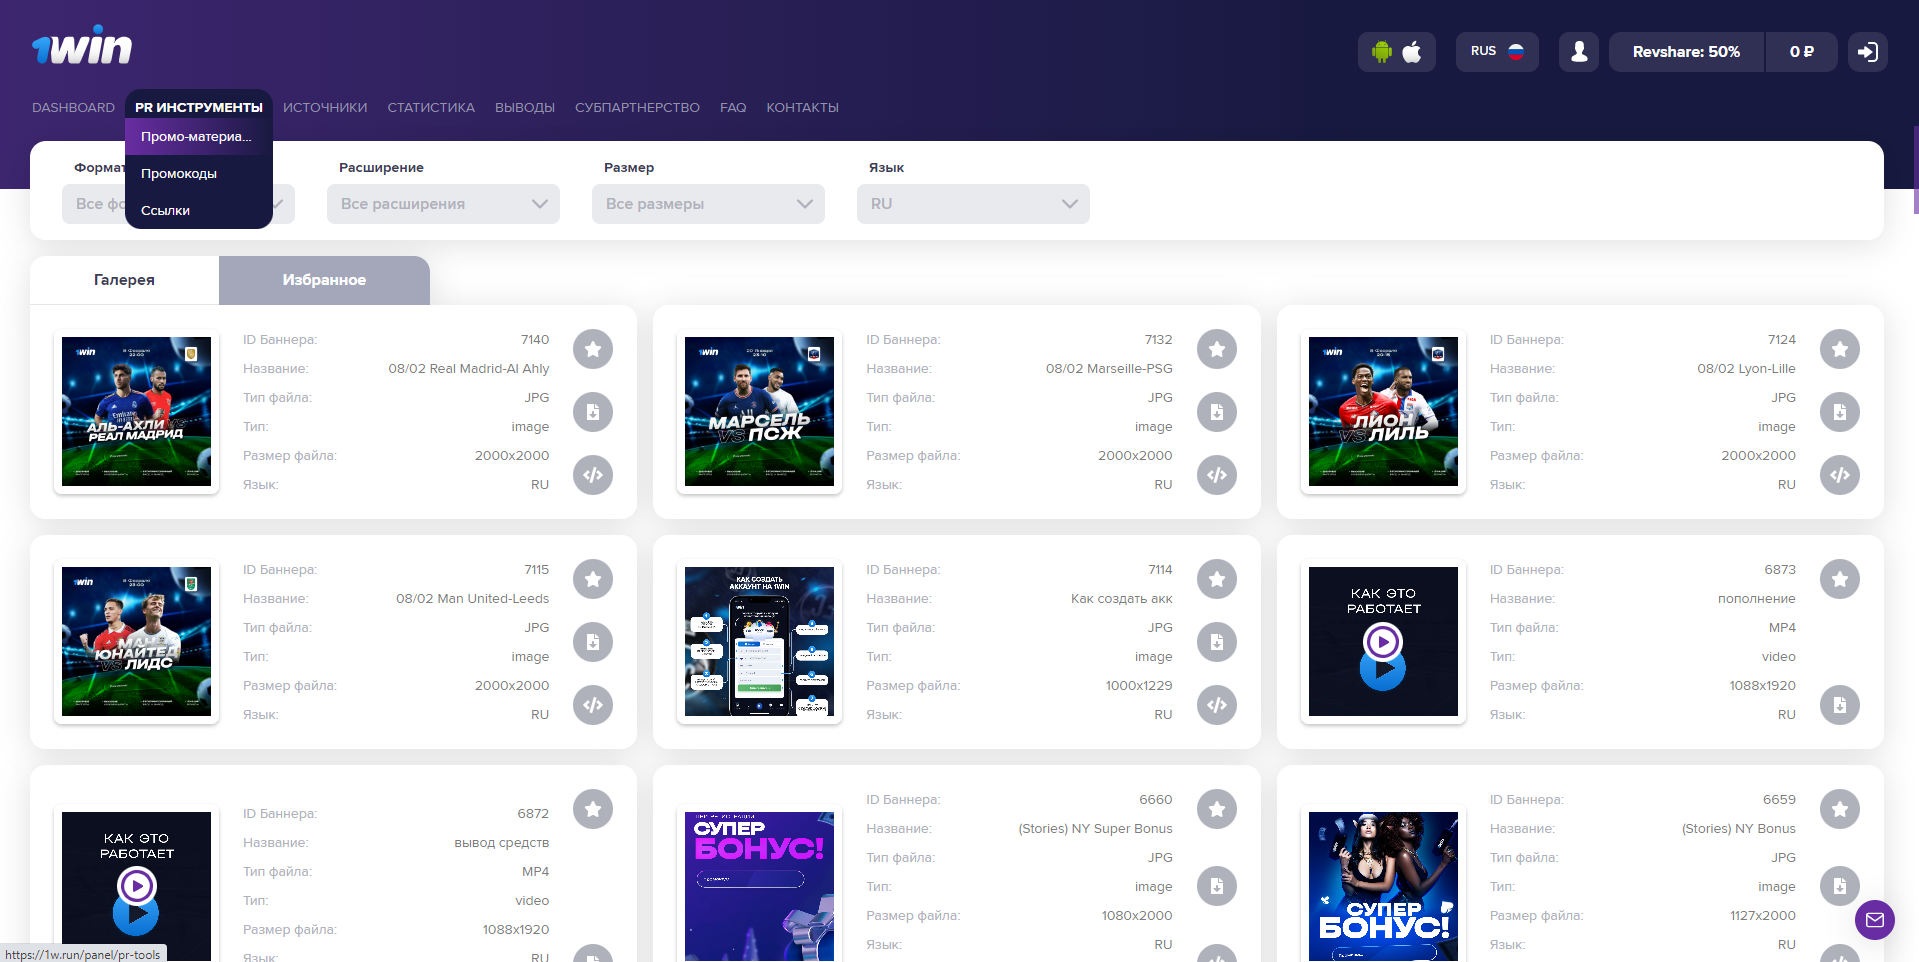Play the пополнение video thumbnail

pos(1383,641)
